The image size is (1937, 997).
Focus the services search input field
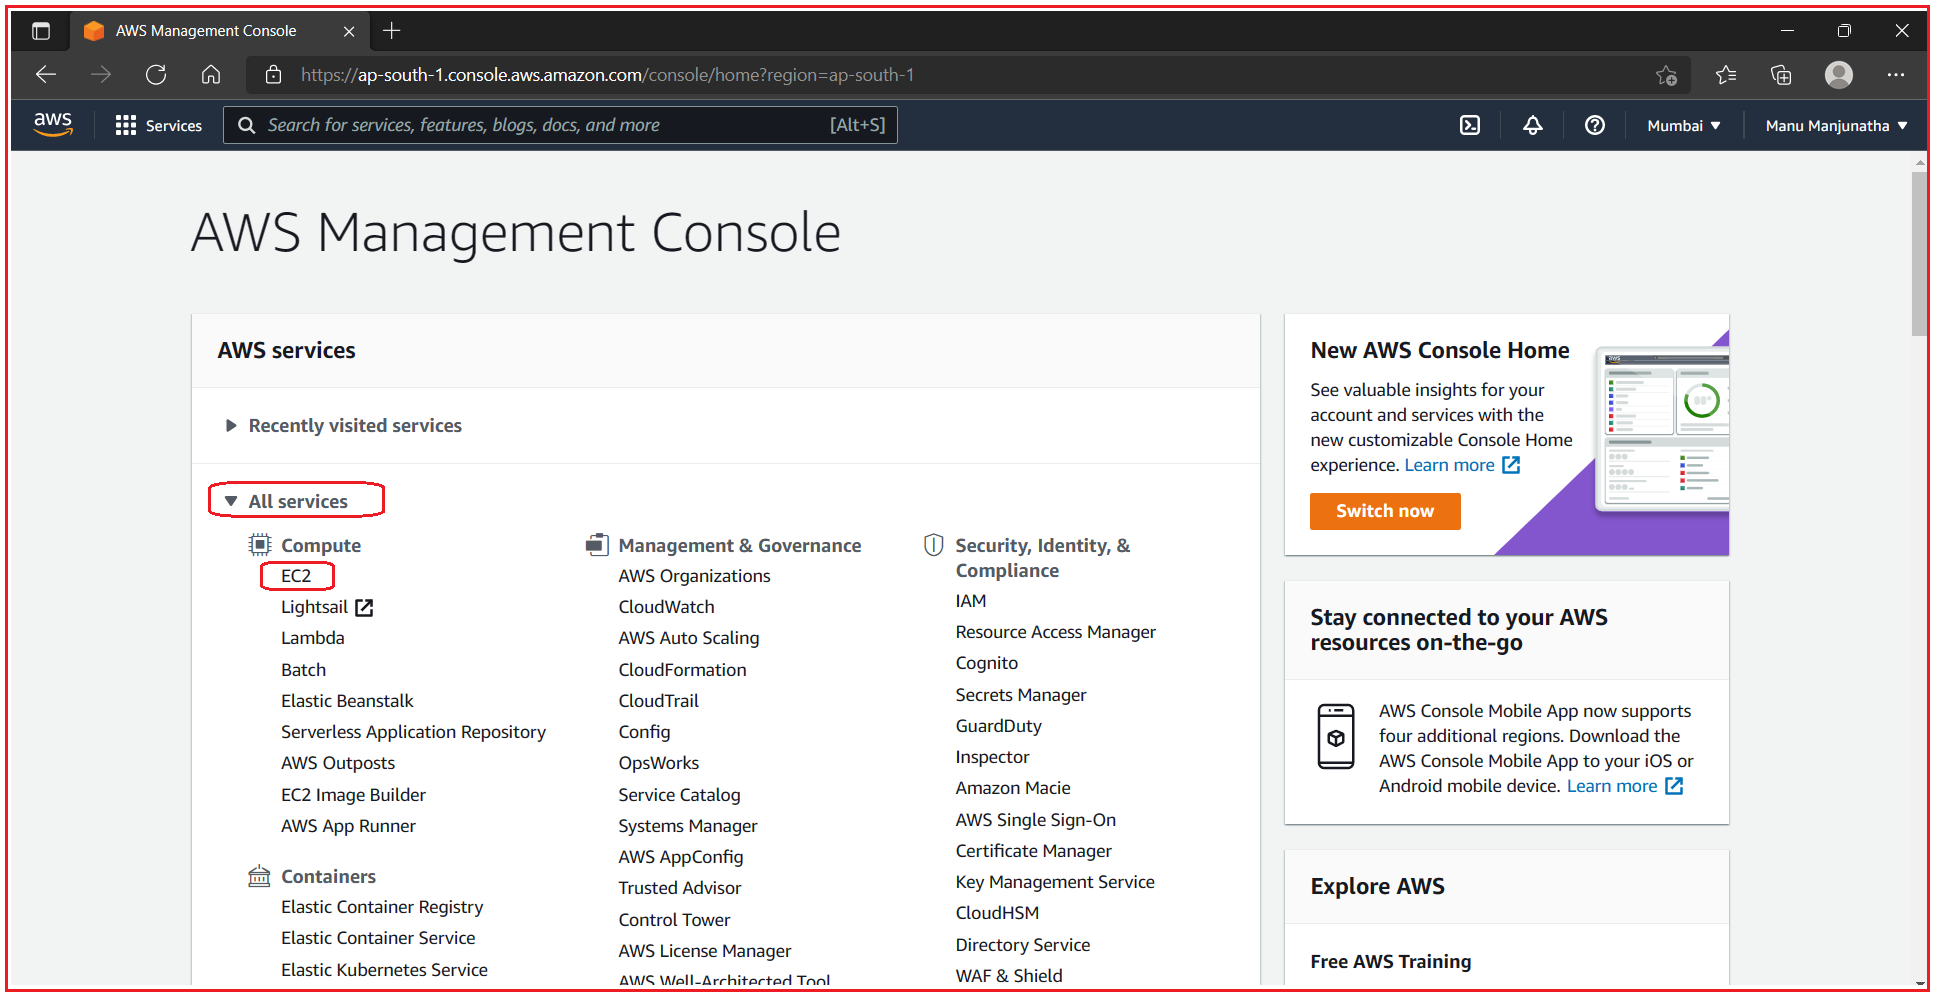click(x=560, y=125)
